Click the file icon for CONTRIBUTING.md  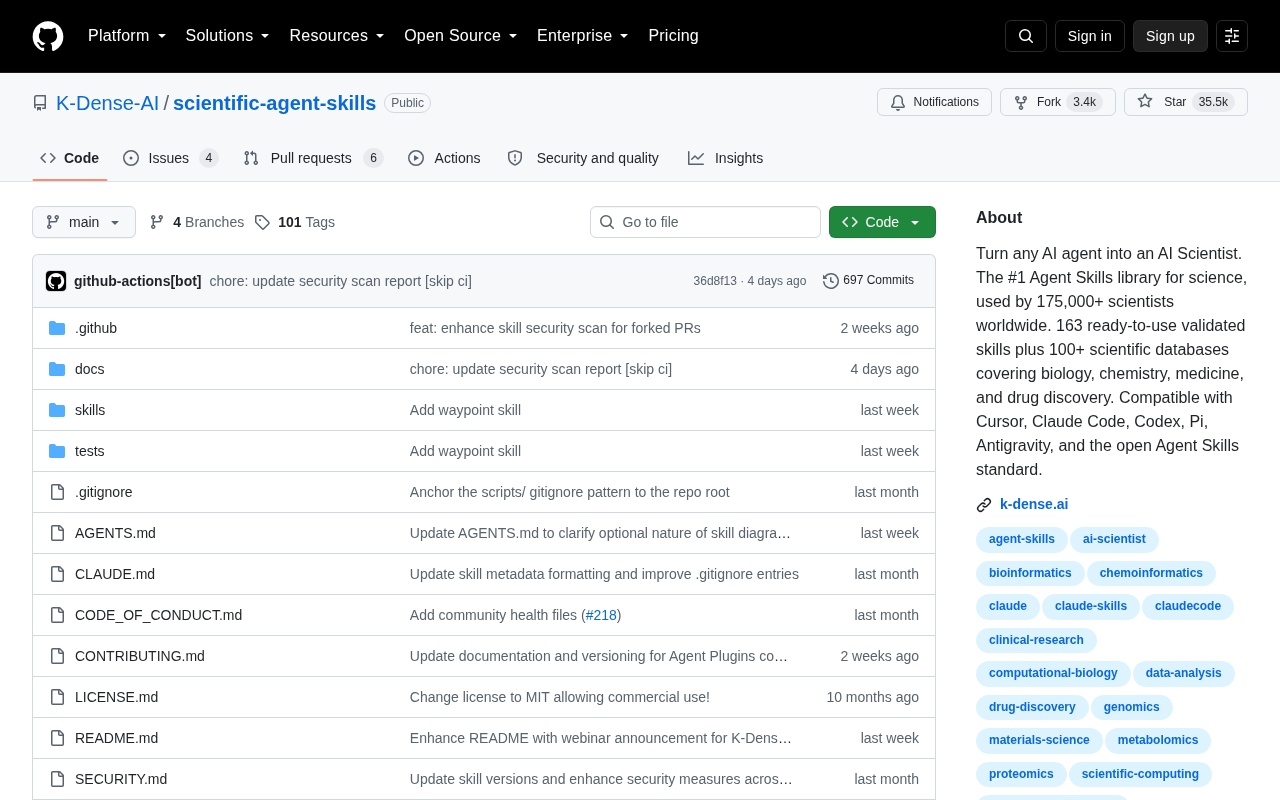(57, 656)
